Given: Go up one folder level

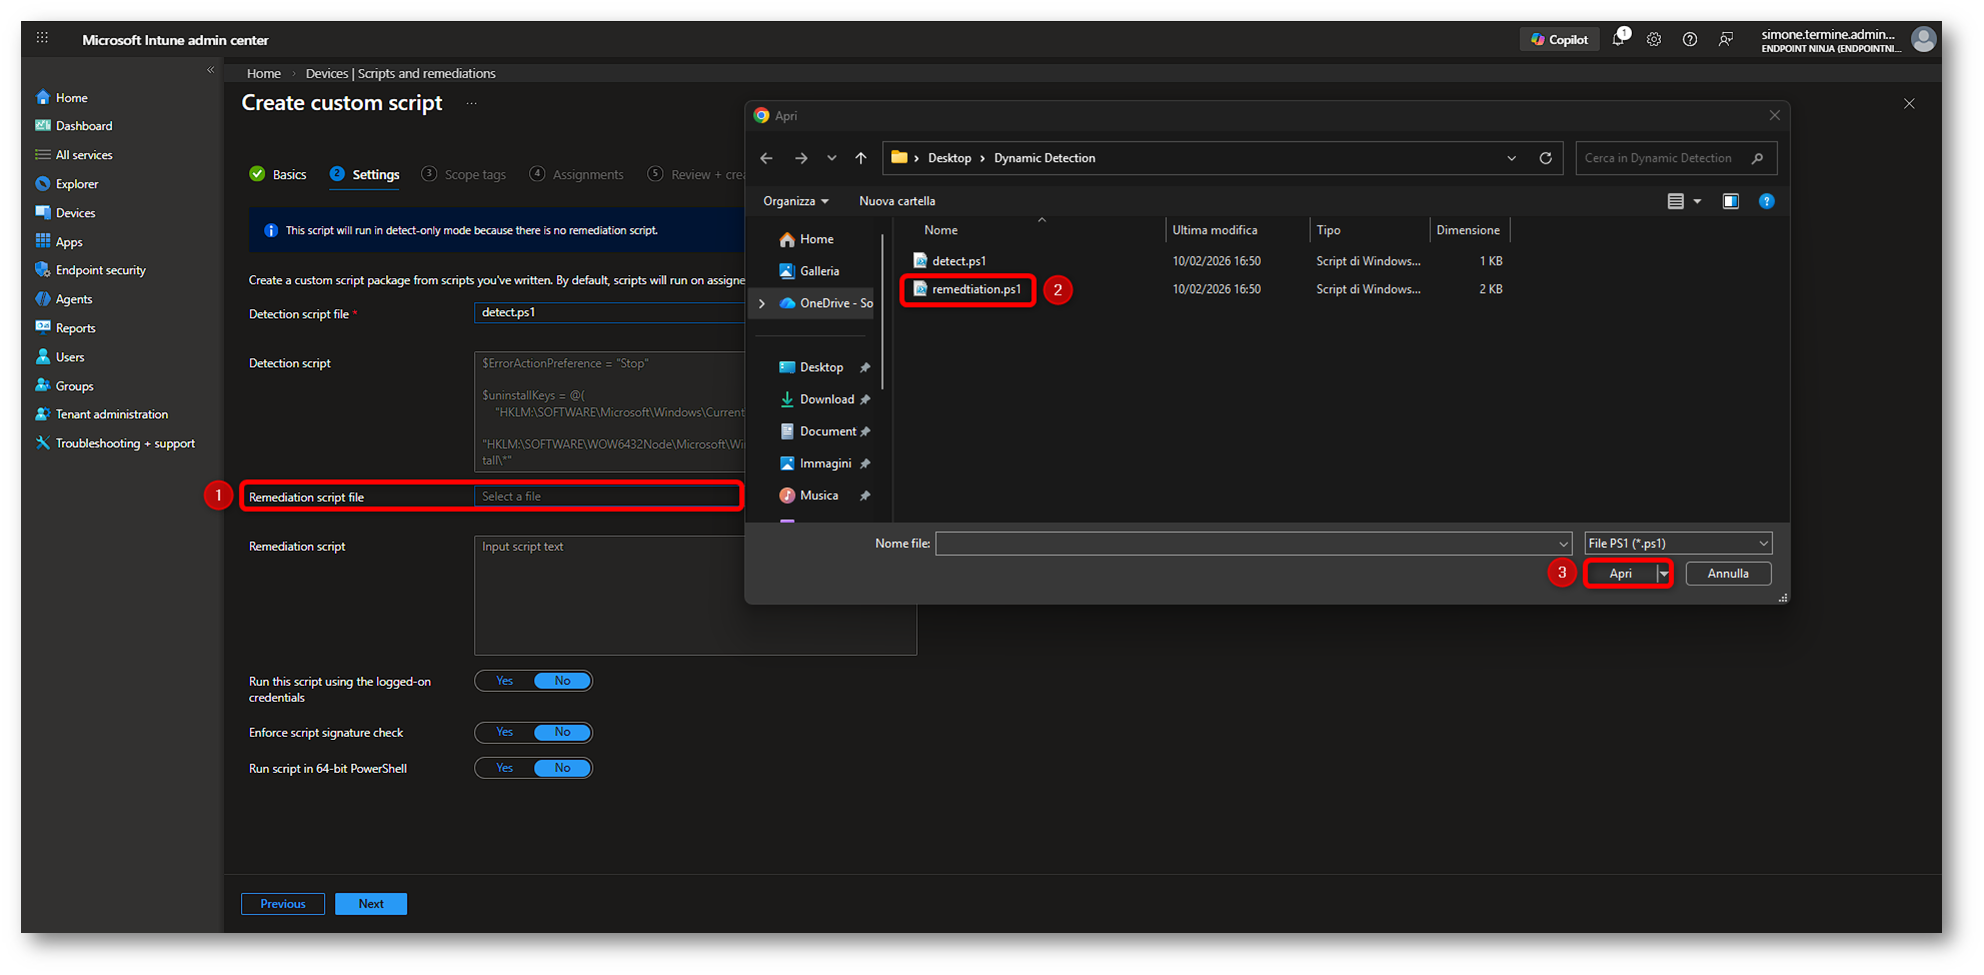Looking at the screenshot, I should pyautogui.click(x=861, y=158).
